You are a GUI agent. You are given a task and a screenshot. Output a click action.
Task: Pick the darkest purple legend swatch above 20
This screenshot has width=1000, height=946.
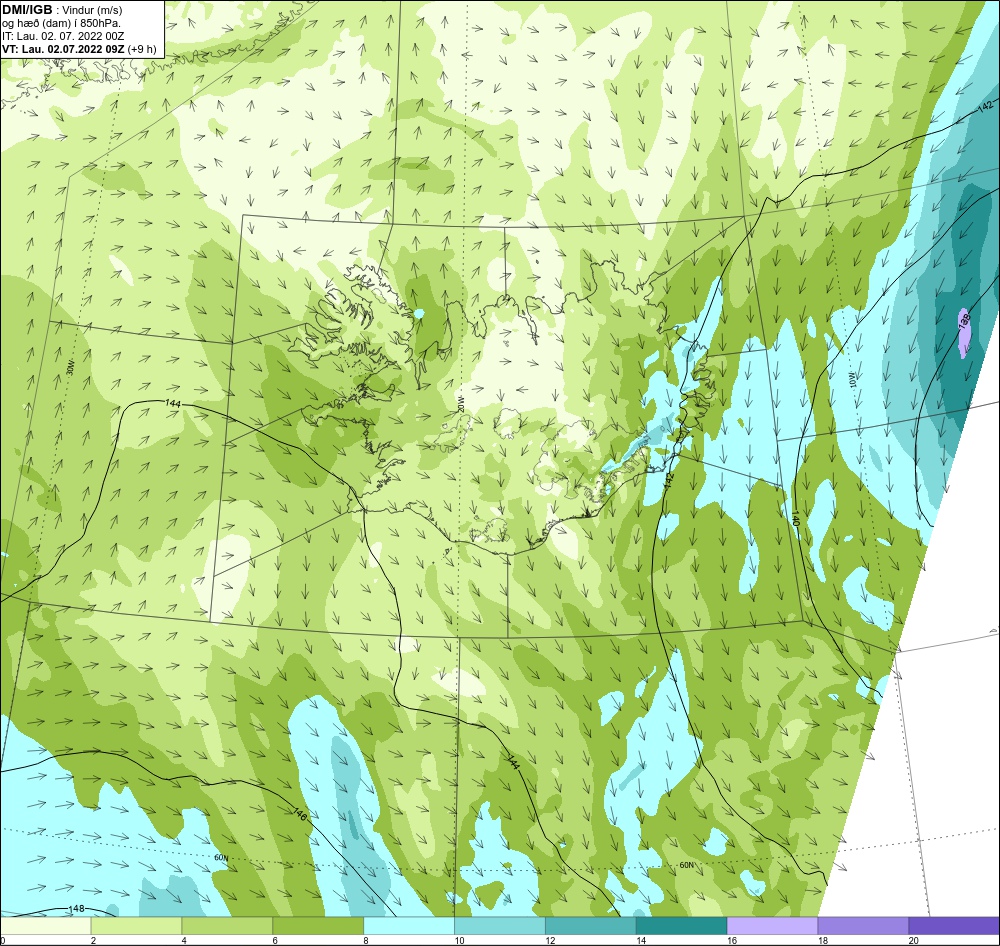click(954, 925)
